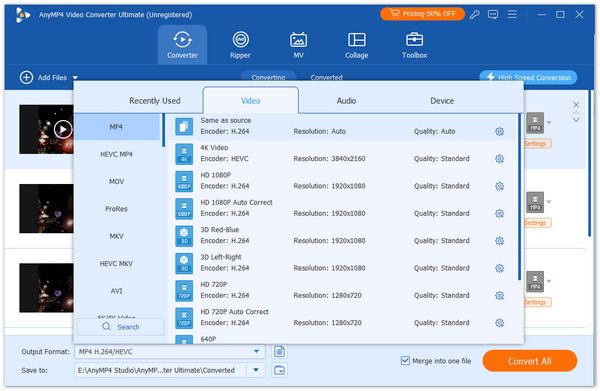Open the Save to path dropdown
The height and width of the screenshot is (391, 600).
(x=256, y=370)
